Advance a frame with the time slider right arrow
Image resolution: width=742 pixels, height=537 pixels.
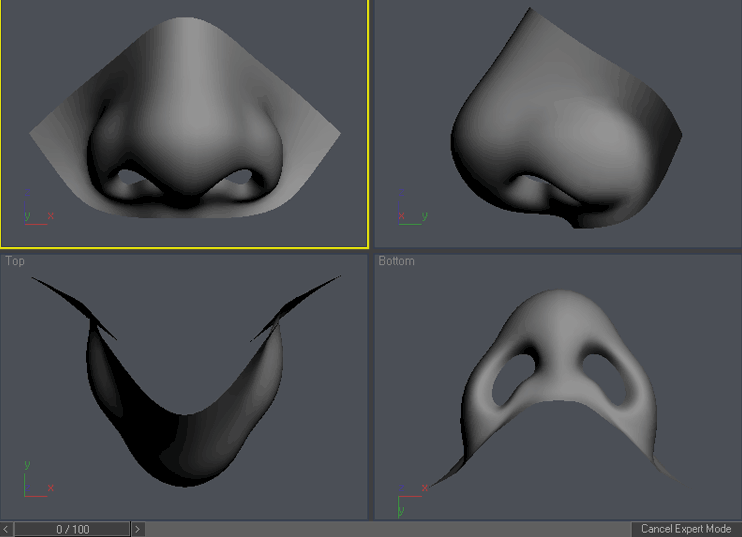tap(138, 529)
